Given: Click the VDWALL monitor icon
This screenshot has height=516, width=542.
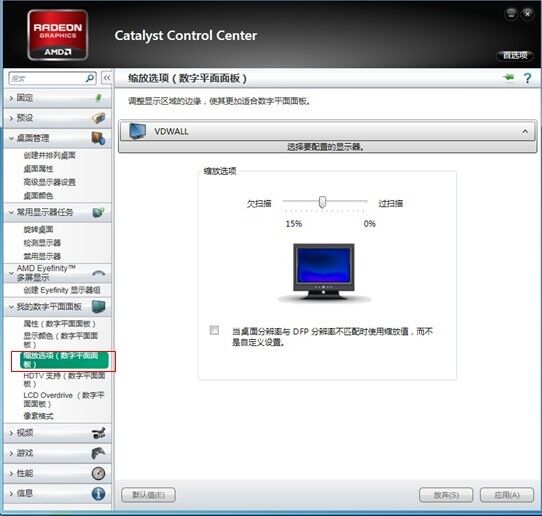Looking at the screenshot, I should click(x=138, y=131).
